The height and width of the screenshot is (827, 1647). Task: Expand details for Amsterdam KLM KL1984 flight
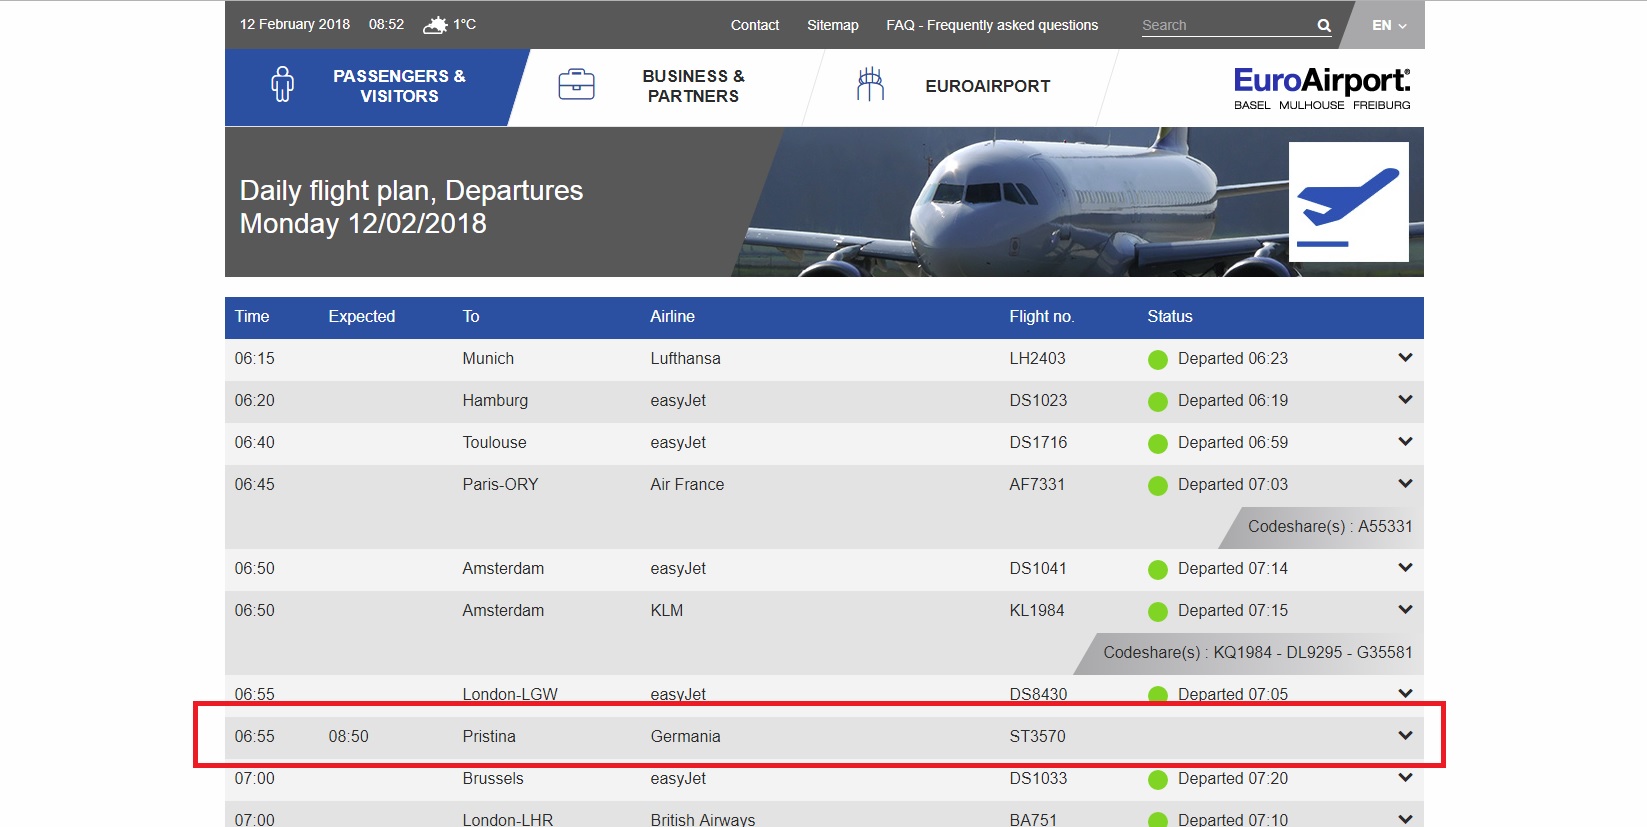1405,610
